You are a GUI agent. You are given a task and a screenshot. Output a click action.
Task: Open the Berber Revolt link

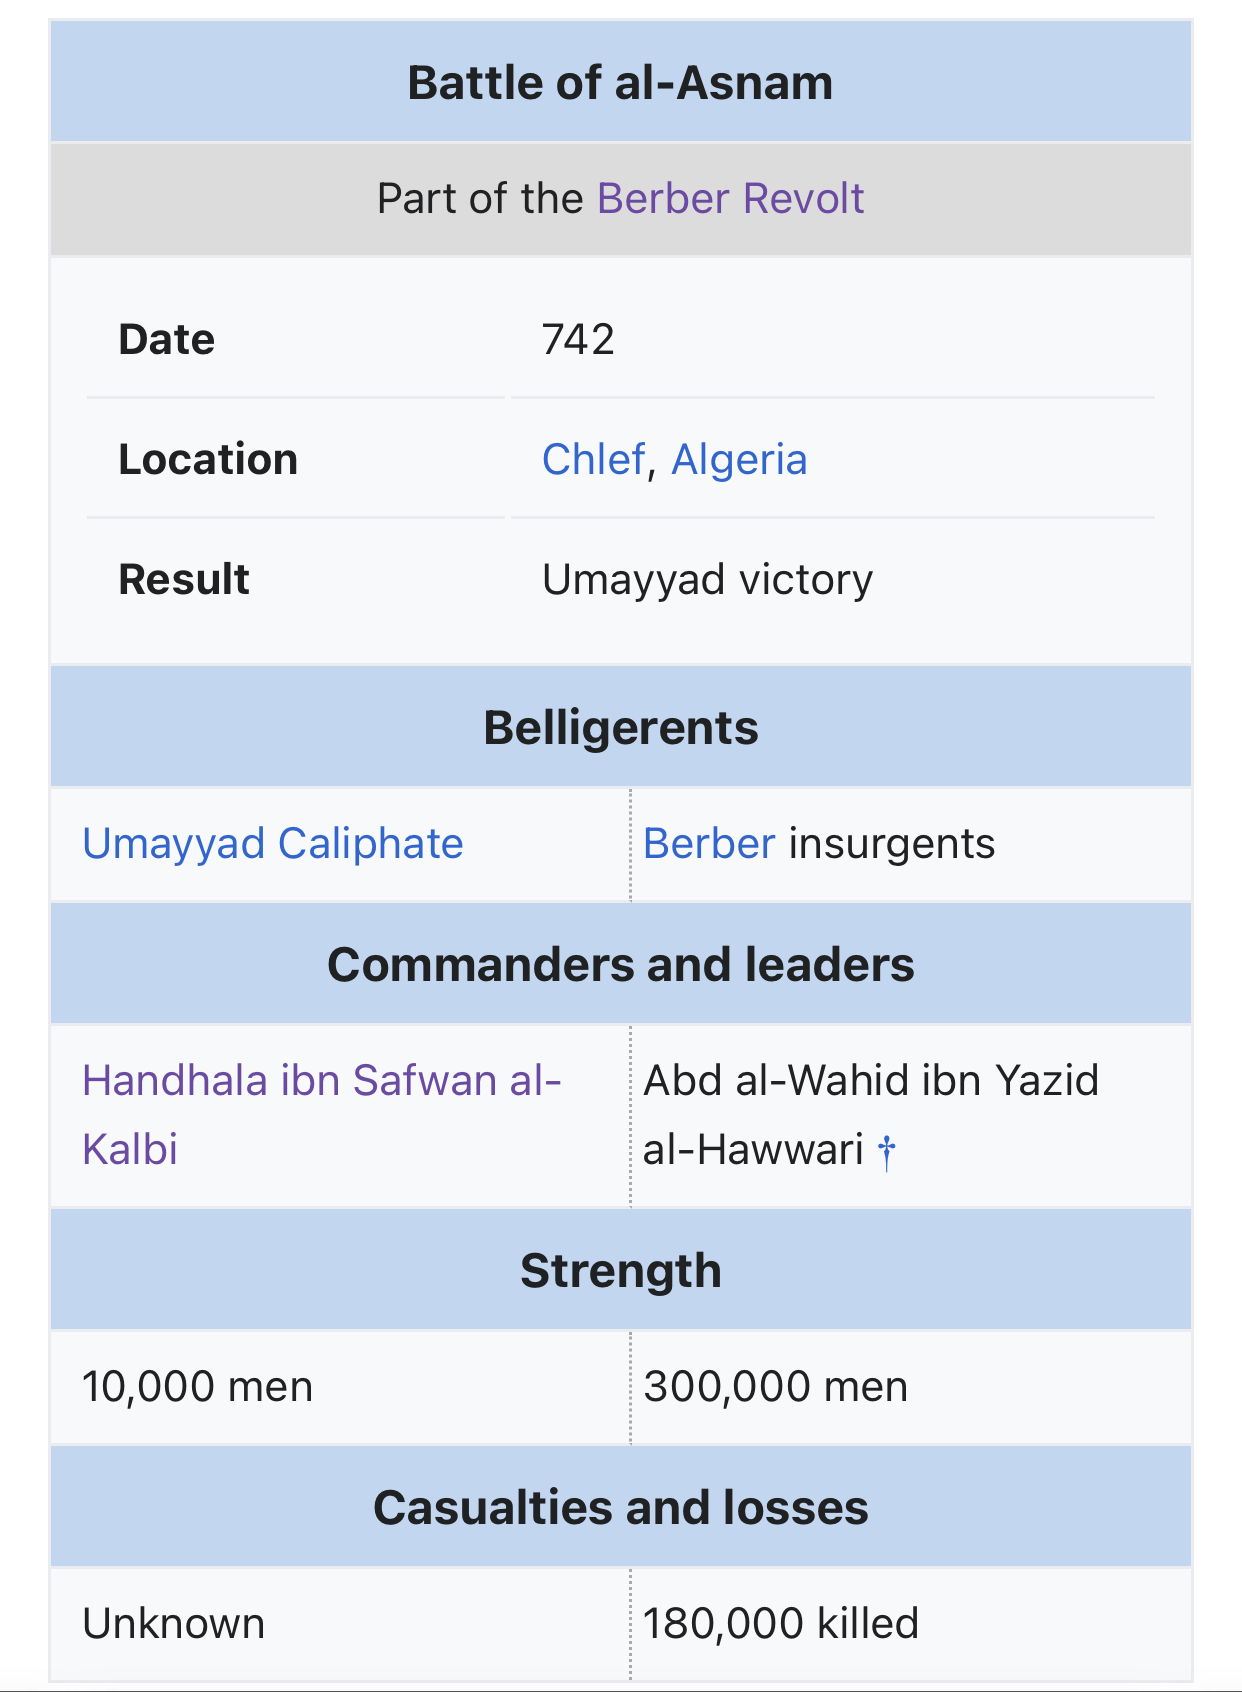point(730,198)
